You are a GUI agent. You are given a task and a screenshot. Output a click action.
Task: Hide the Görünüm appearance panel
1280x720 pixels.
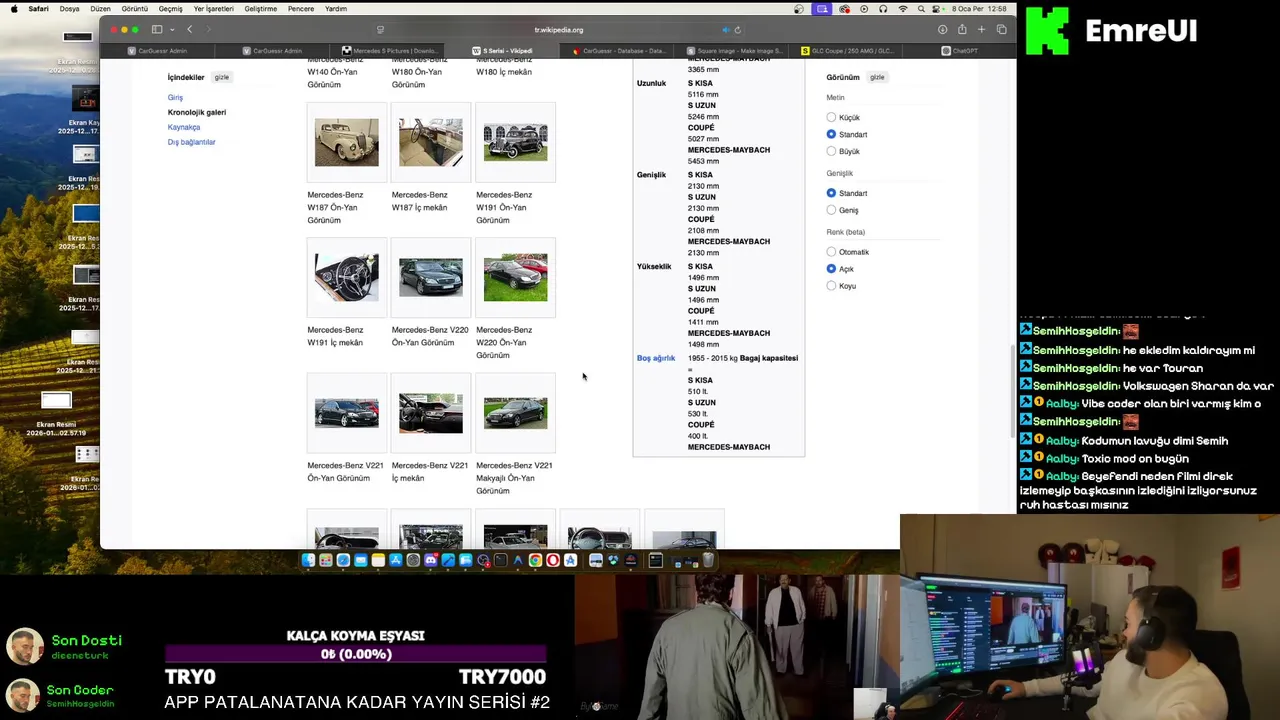click(877, 77)
